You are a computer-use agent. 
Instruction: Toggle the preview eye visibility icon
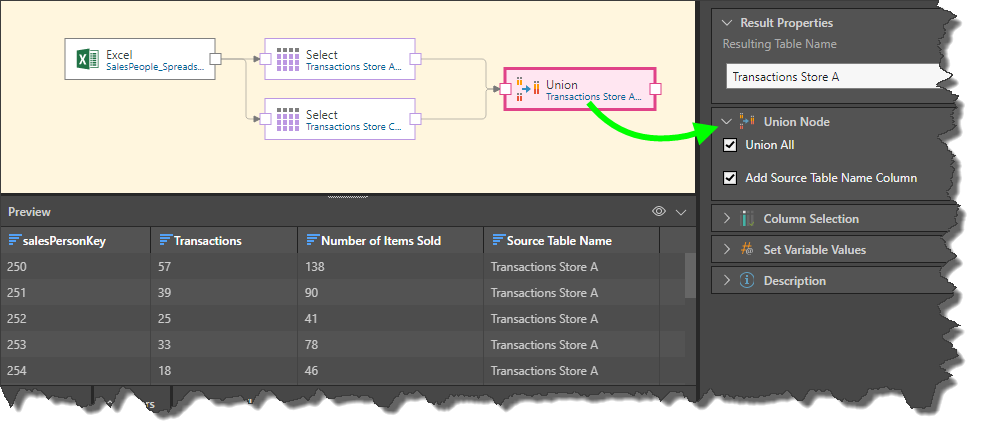pyautogui.click(x=658, y=212)
